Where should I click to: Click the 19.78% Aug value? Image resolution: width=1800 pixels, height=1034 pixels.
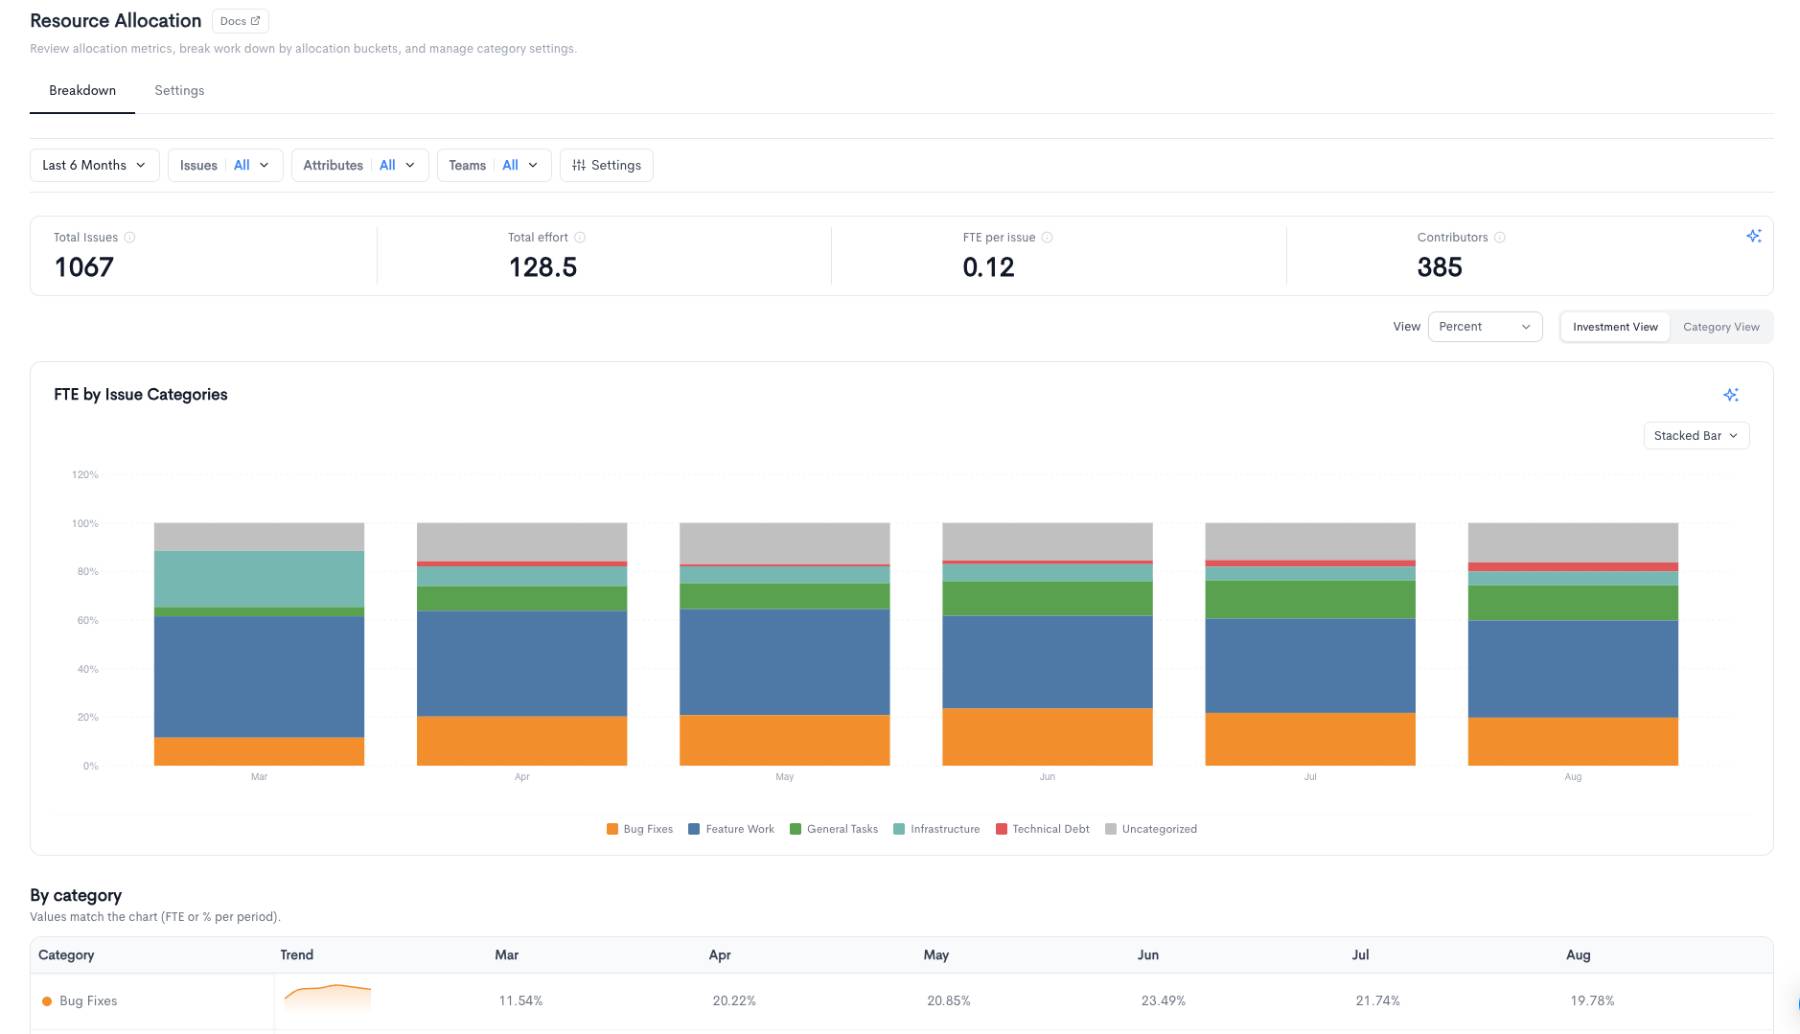tap(1592, 1001)
